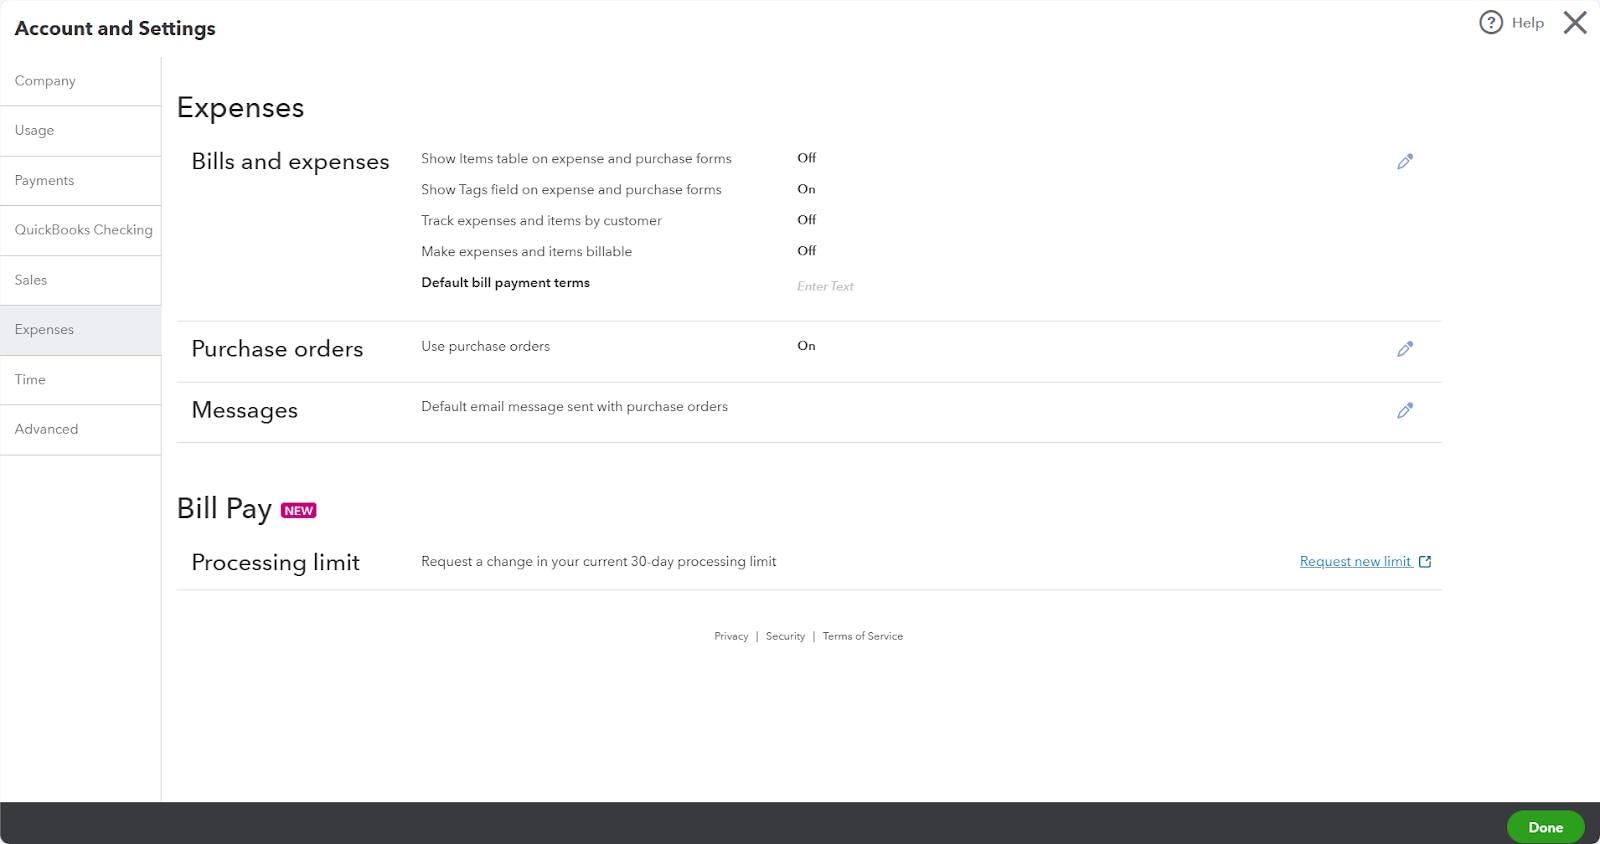Toggle the Use purchase orders On setting

[806, 346]
